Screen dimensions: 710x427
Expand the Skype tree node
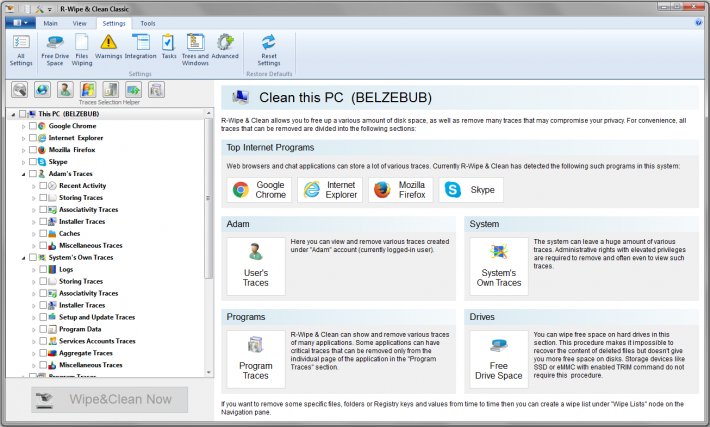(x=23, y=162)
